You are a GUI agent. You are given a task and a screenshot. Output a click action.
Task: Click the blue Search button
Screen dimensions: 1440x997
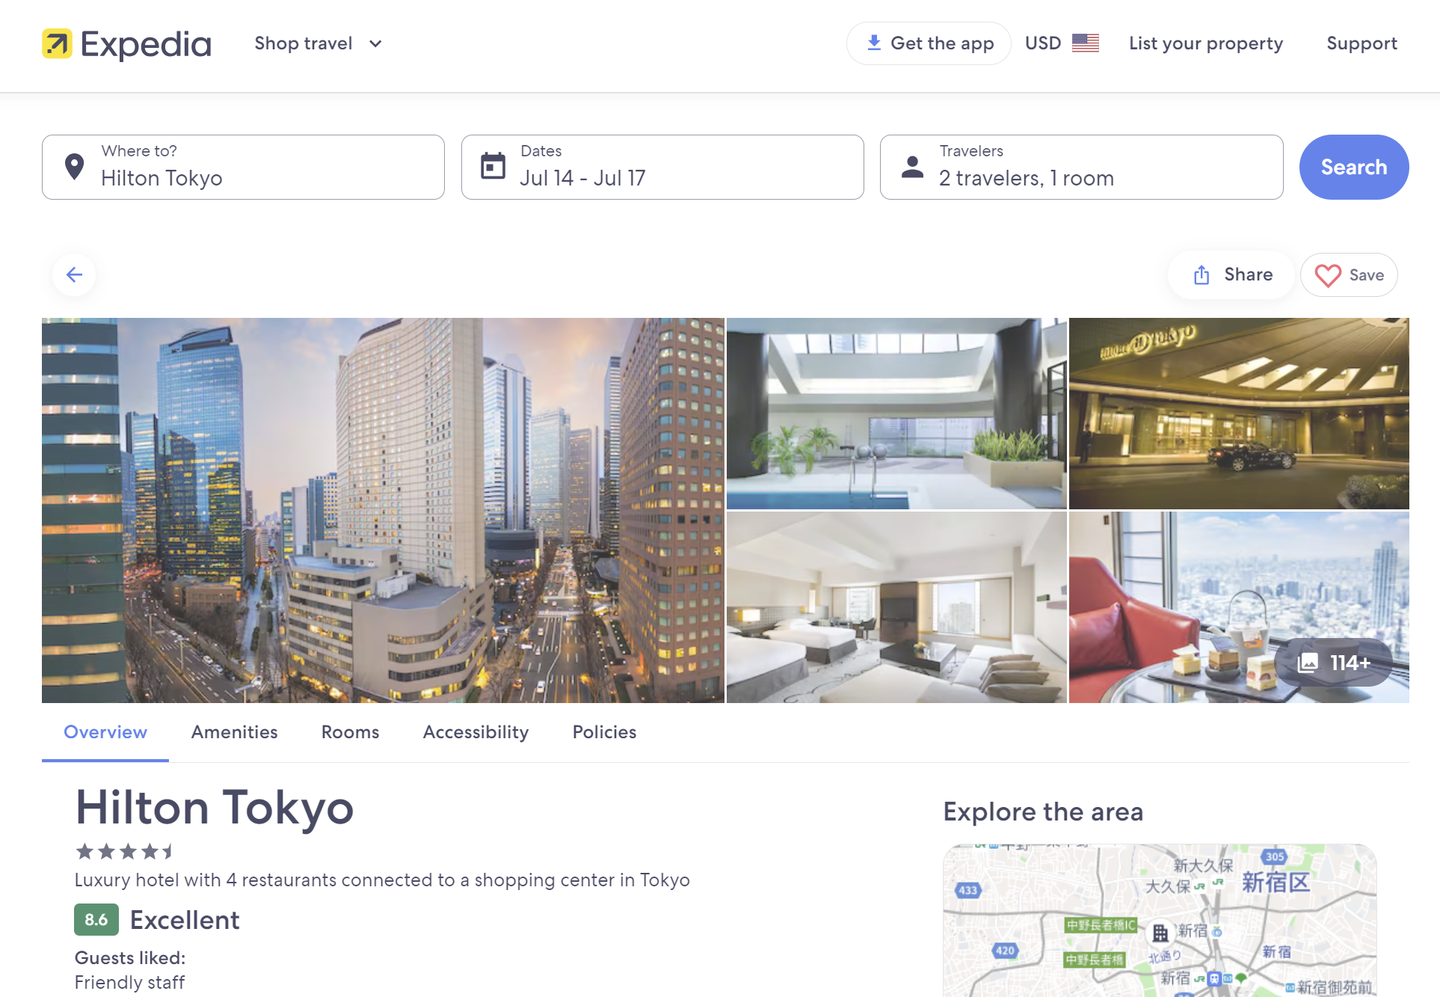tap(1354, 167)
